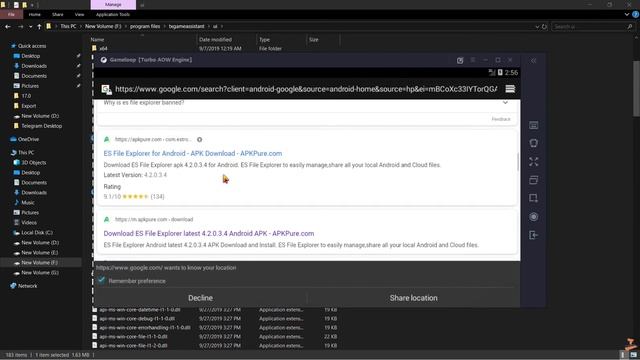
Task: Click the Feedback link
Action: pyautogui.click(x=501, y=119)
